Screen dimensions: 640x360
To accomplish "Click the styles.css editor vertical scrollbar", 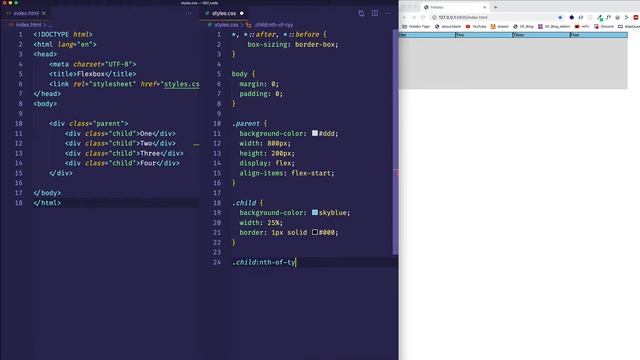I will [395, 143].
